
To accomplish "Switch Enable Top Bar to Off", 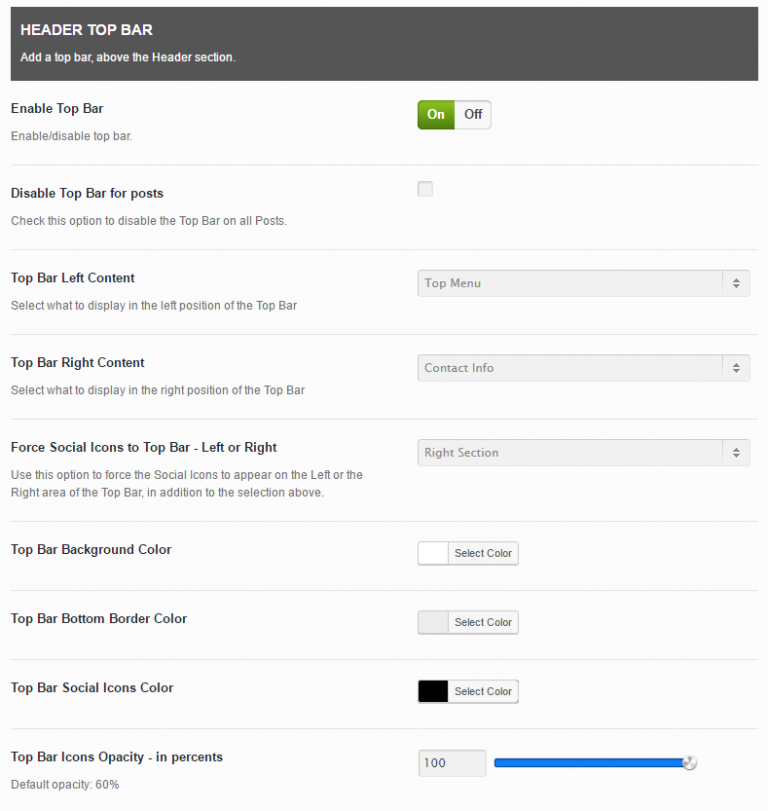I will click(473, 114).
